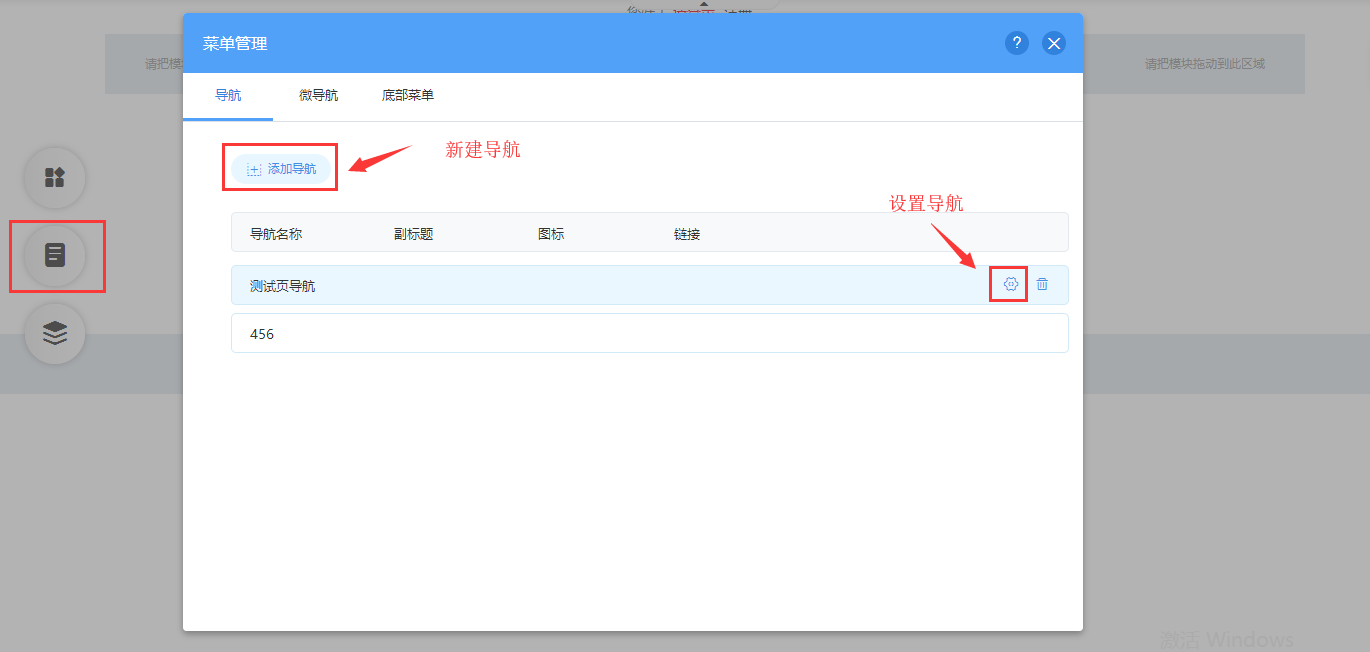This screenshot has height=652, width=1370.
Task: Click the 链接 column header
Action: pyautogui.click(x=687, y=234)
